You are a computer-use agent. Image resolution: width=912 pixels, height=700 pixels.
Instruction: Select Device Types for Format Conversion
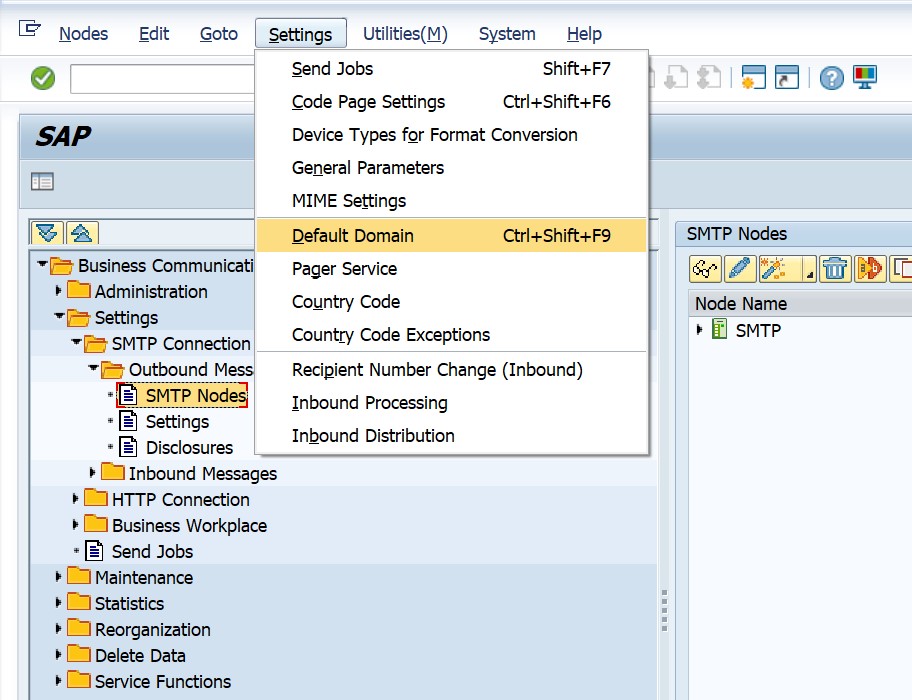(451, 135)
